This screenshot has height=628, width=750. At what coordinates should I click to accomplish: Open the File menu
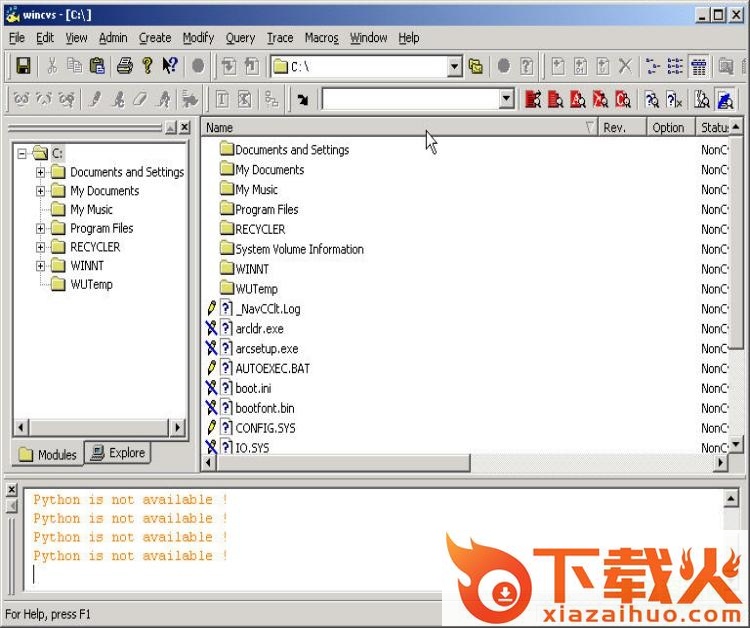[x=17, y=38]
